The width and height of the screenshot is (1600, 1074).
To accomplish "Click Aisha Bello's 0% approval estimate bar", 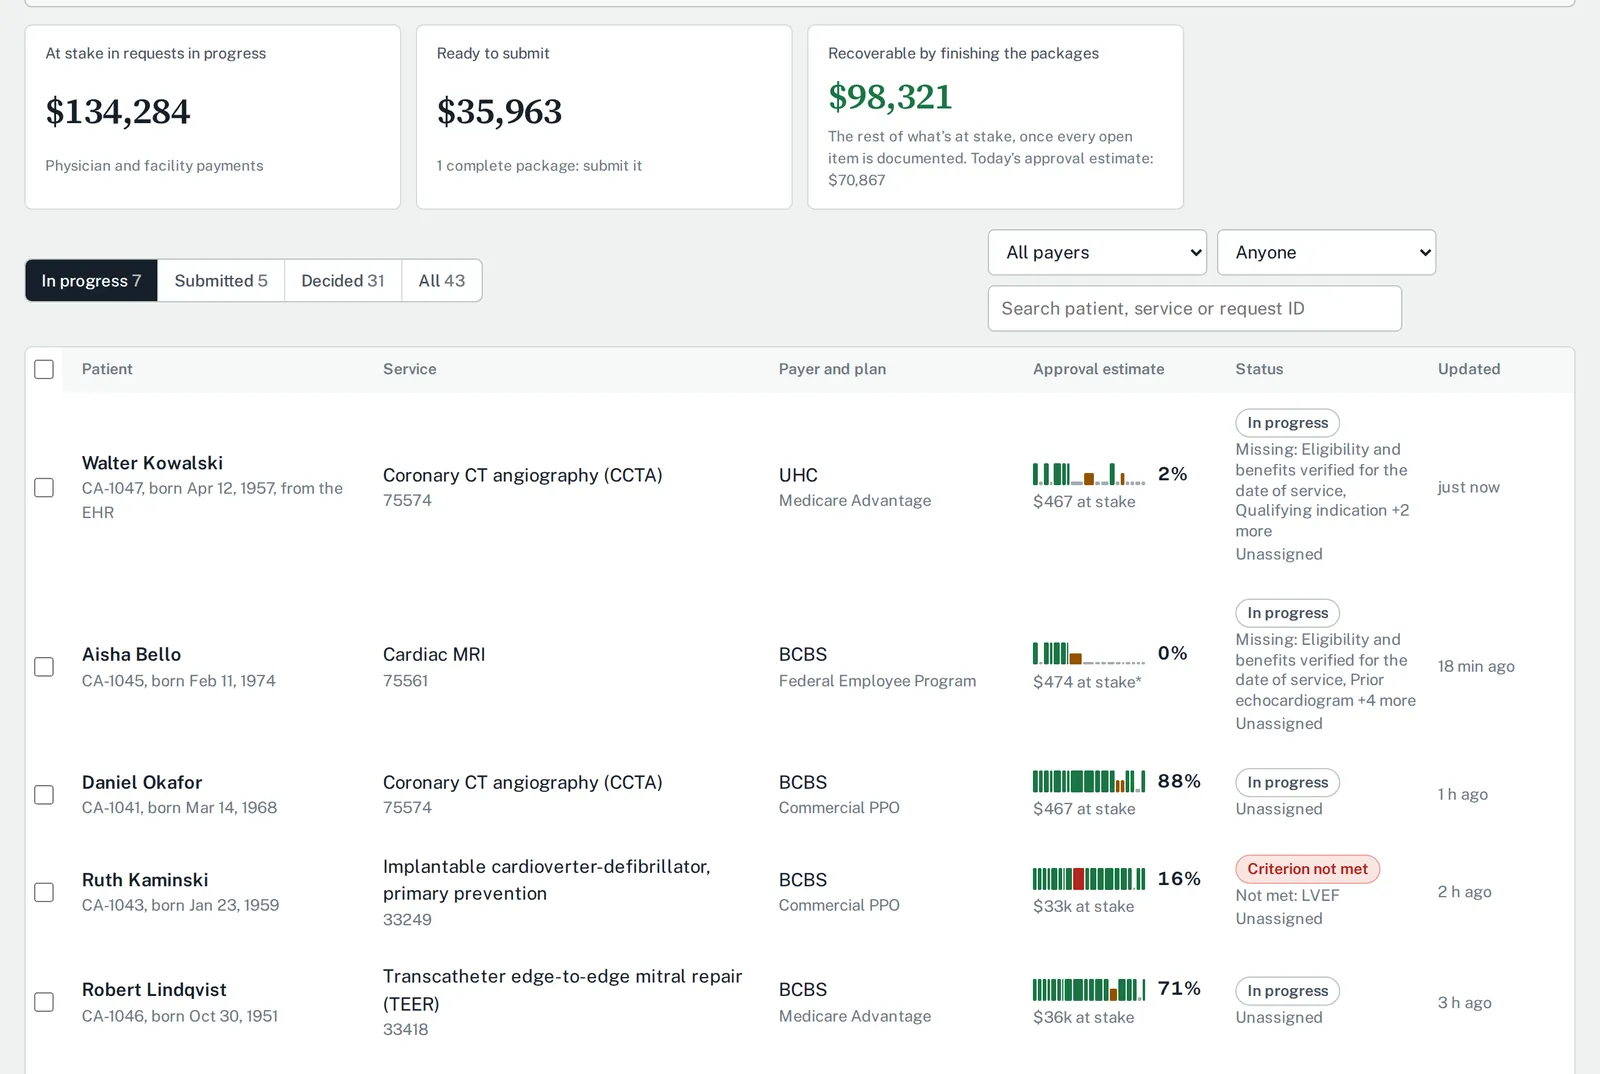I will point(1089,654).
